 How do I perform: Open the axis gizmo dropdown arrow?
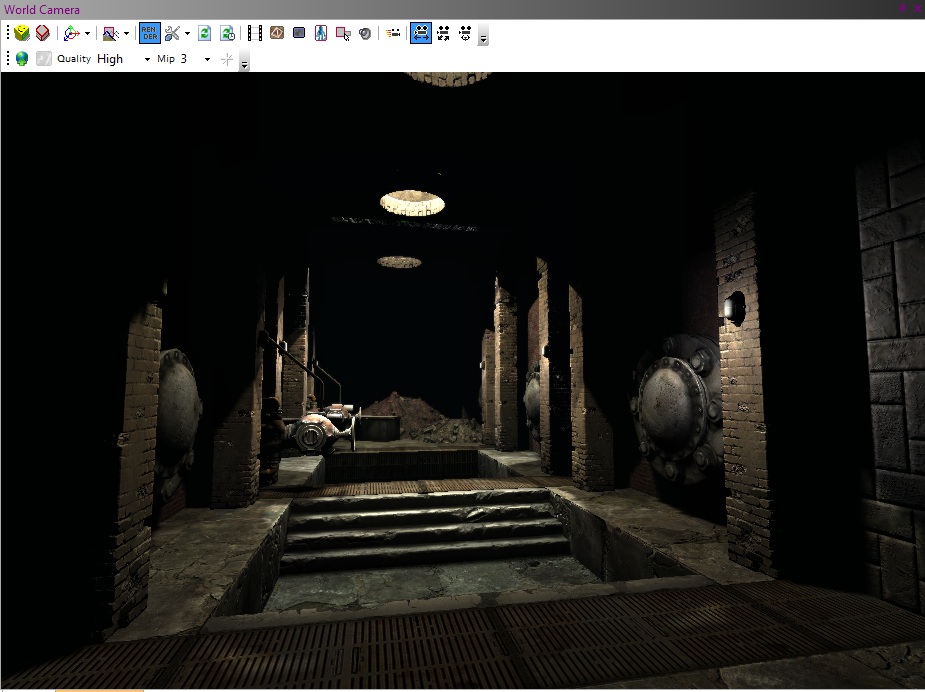click(x=87, y=34)
